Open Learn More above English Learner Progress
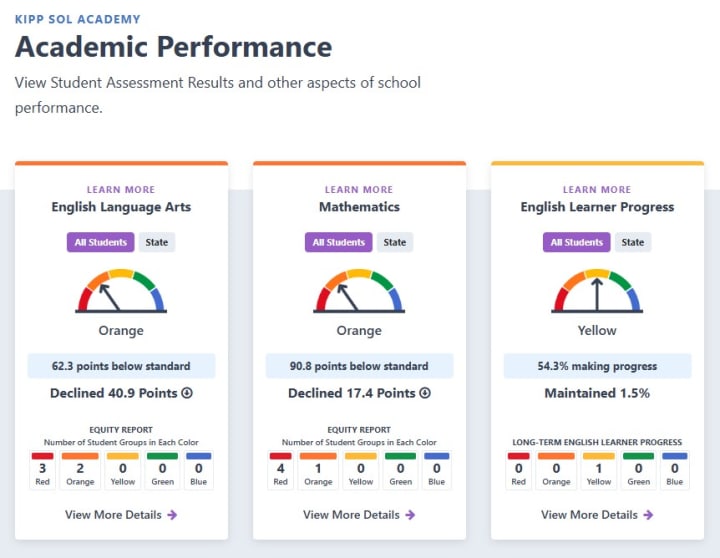This screenshot has width=720, height=558. click(x=597, y=189)
